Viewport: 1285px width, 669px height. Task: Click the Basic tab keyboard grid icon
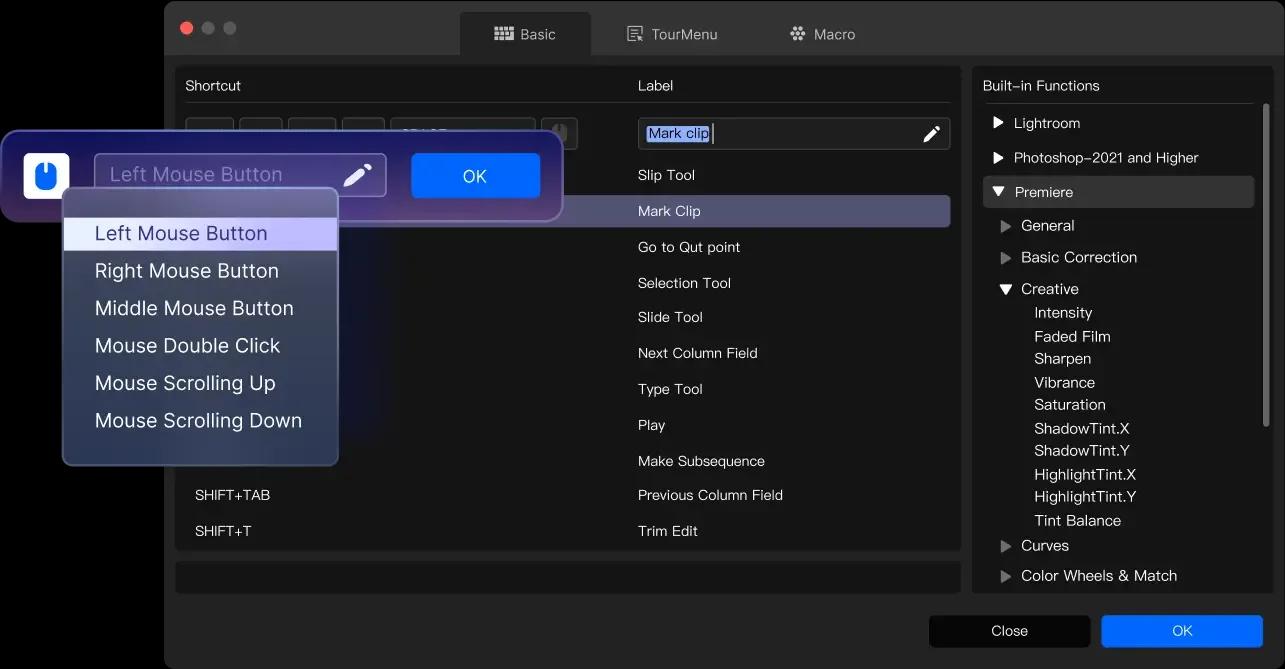(504, 34)
